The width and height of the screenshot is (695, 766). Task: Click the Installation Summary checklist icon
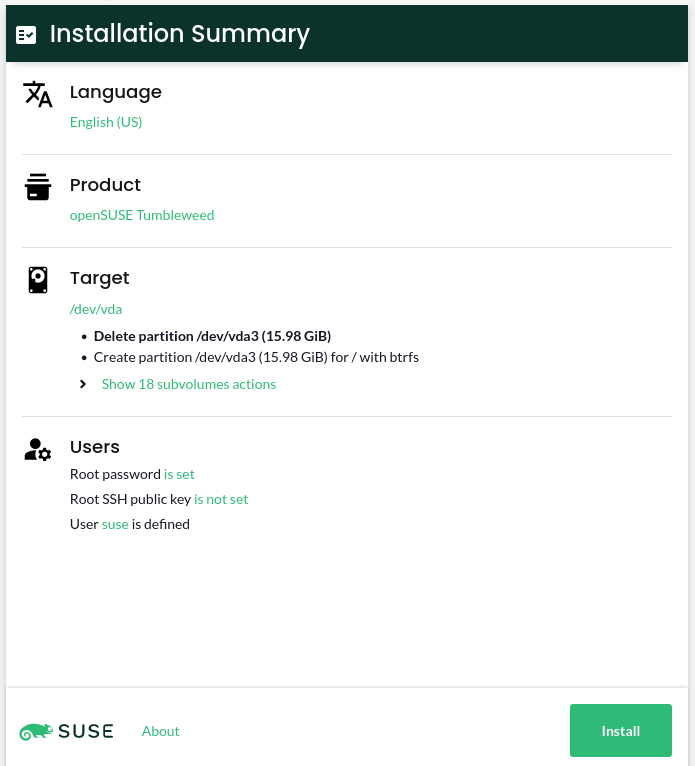pyautogui.click(x=26, y=35)
